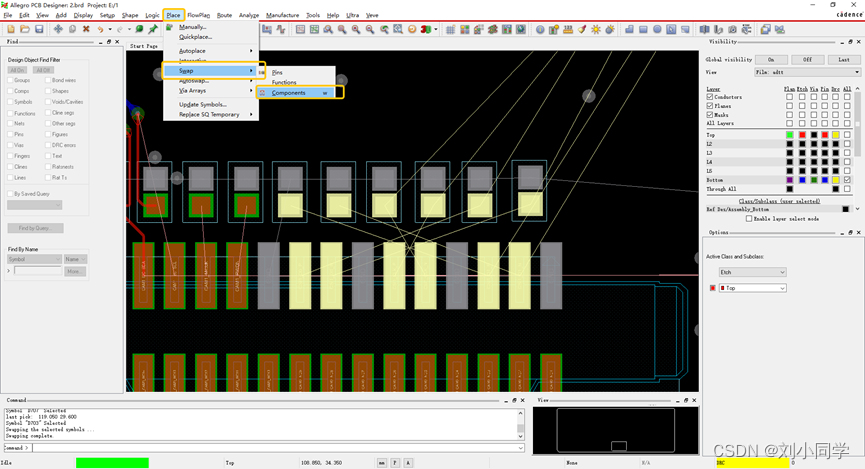Viewport: 865px width, 469px height.
Task: Click the red Delete X icon
Action: (x=86, y=29)
